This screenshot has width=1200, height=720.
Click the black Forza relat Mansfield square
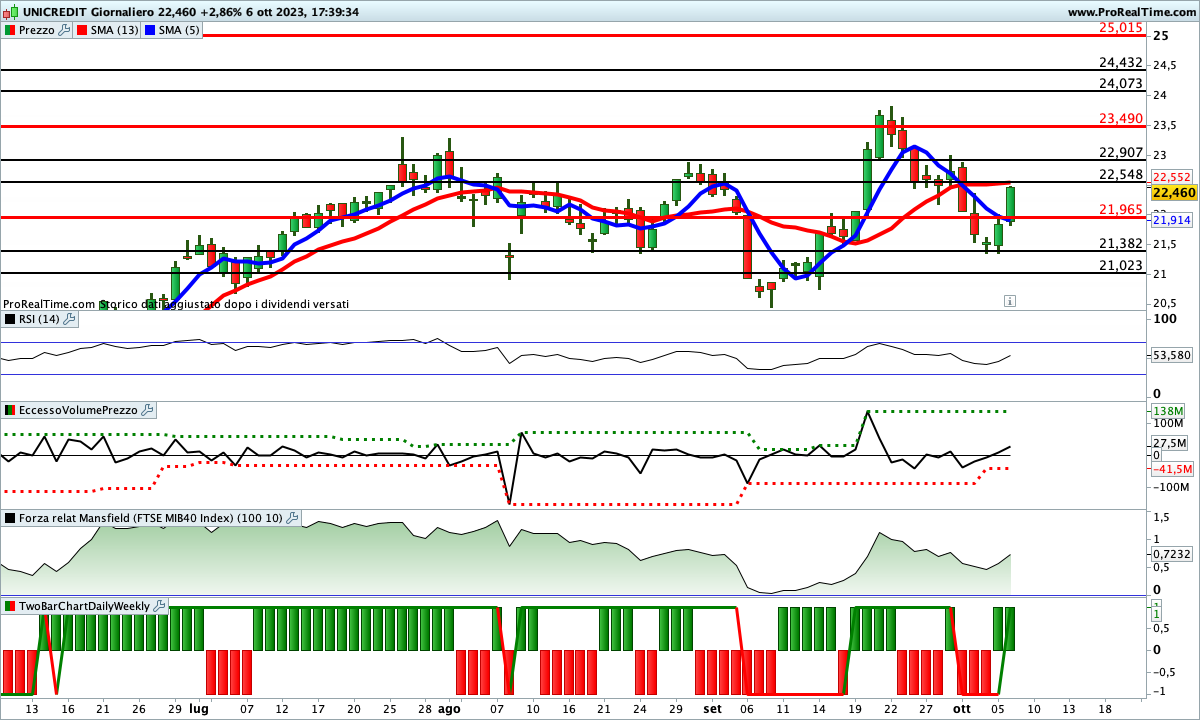tap(10, 518)
